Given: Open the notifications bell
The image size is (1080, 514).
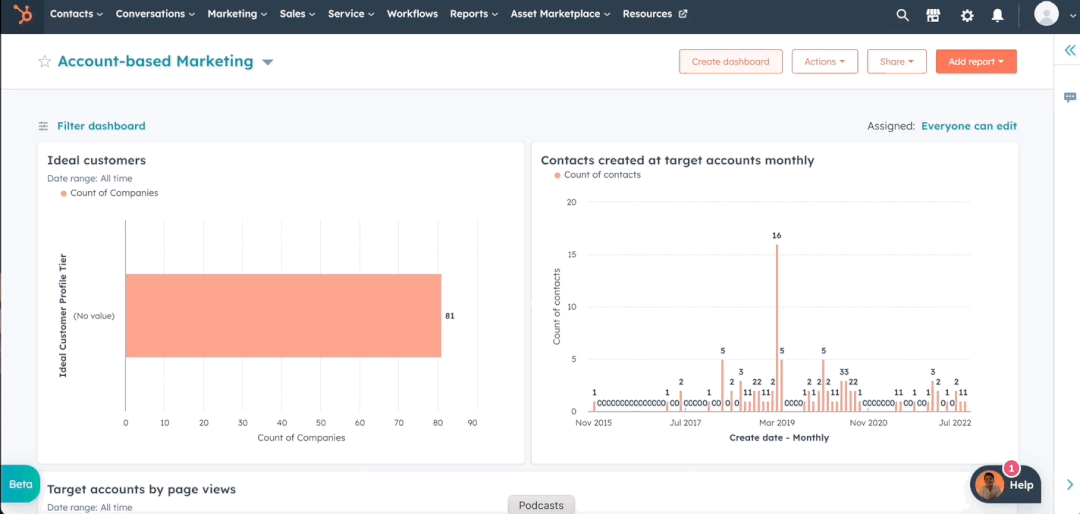Looking at the screenshot, I should point(997,15).
